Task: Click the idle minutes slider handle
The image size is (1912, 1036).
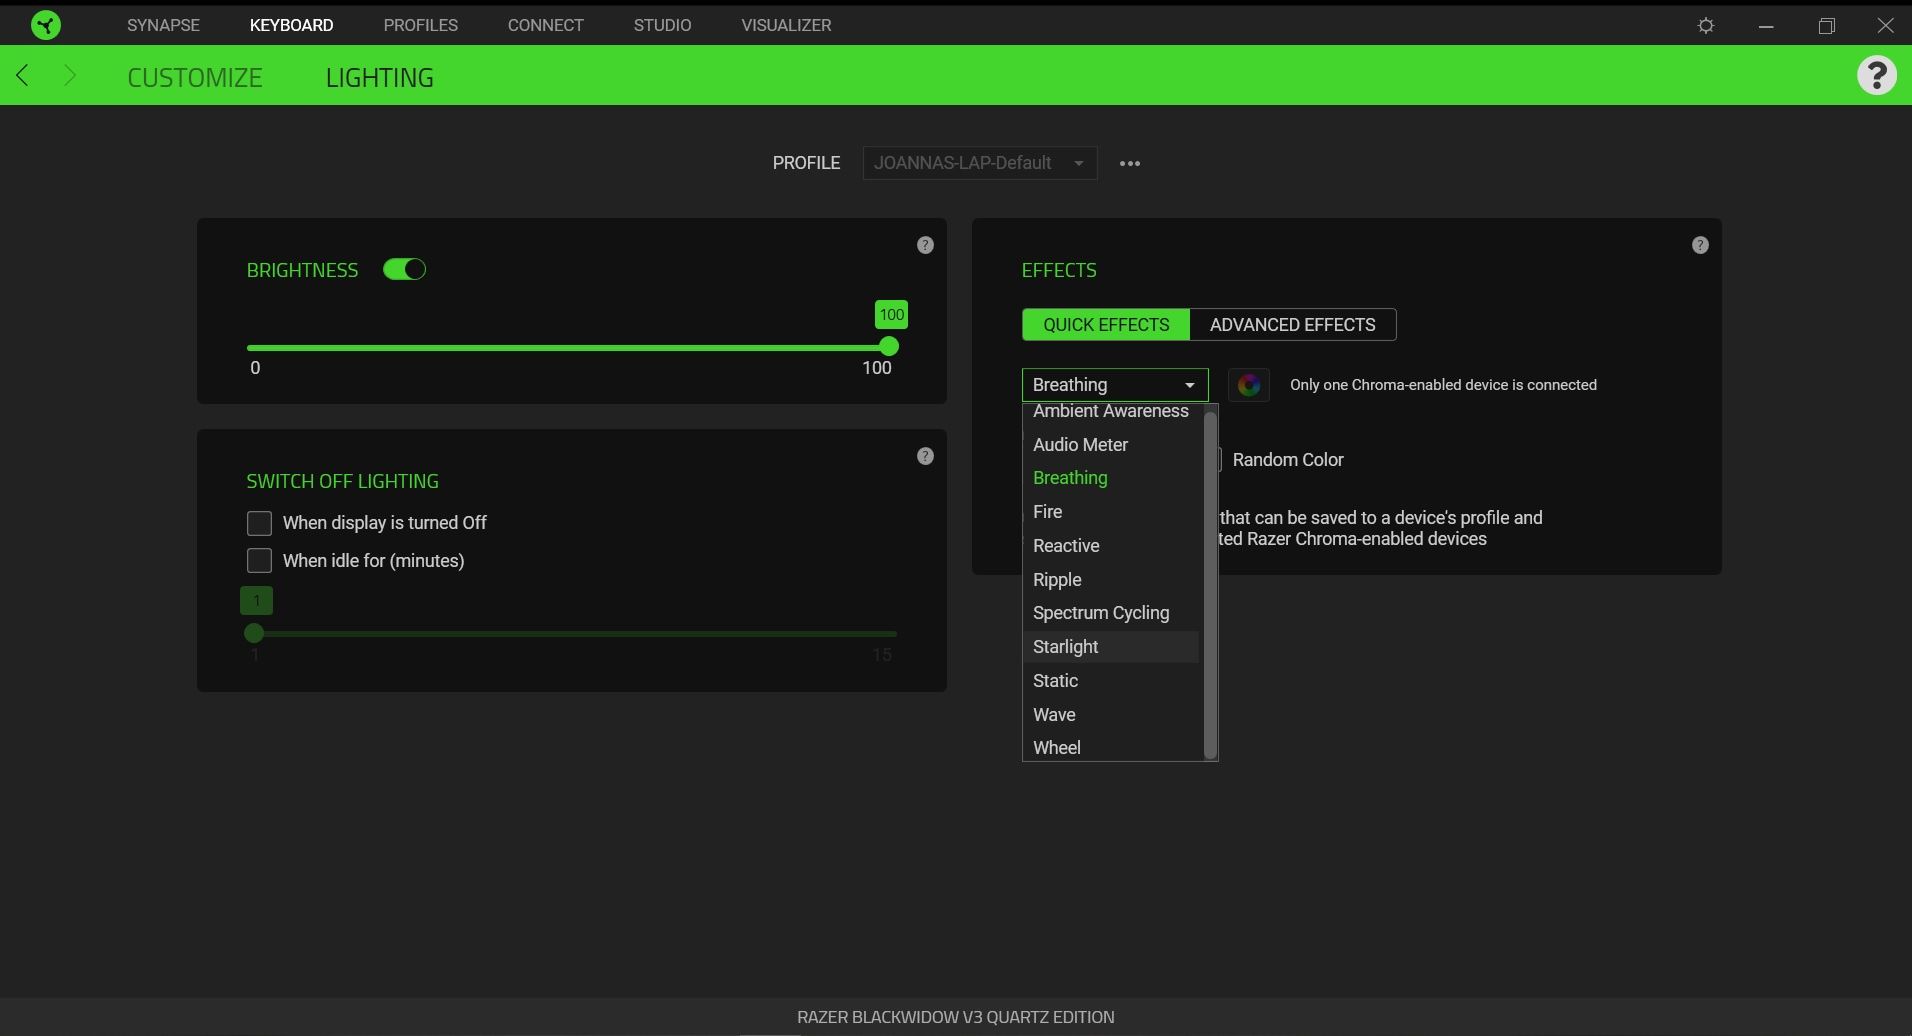Action: (254, 633)
